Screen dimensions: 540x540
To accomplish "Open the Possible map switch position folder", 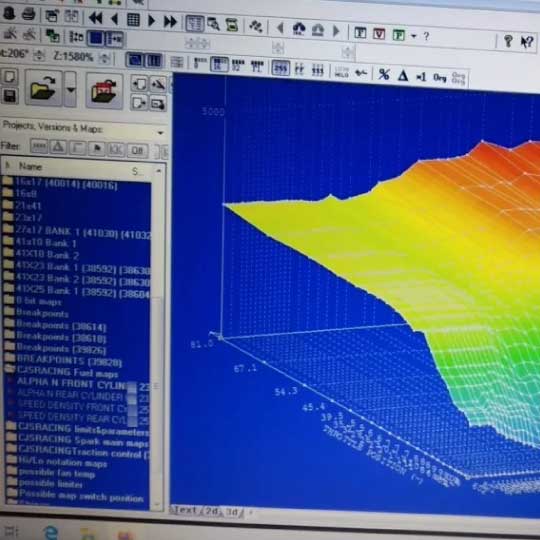I will [x=76, y=496].
